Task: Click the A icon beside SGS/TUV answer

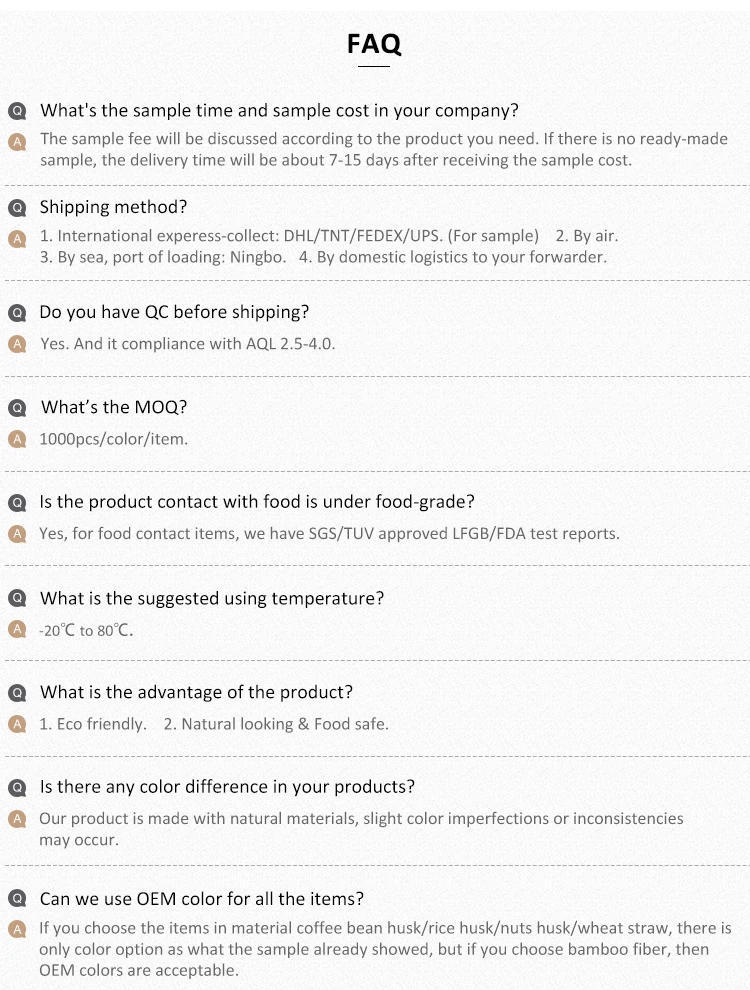Action: coord(16,534)
